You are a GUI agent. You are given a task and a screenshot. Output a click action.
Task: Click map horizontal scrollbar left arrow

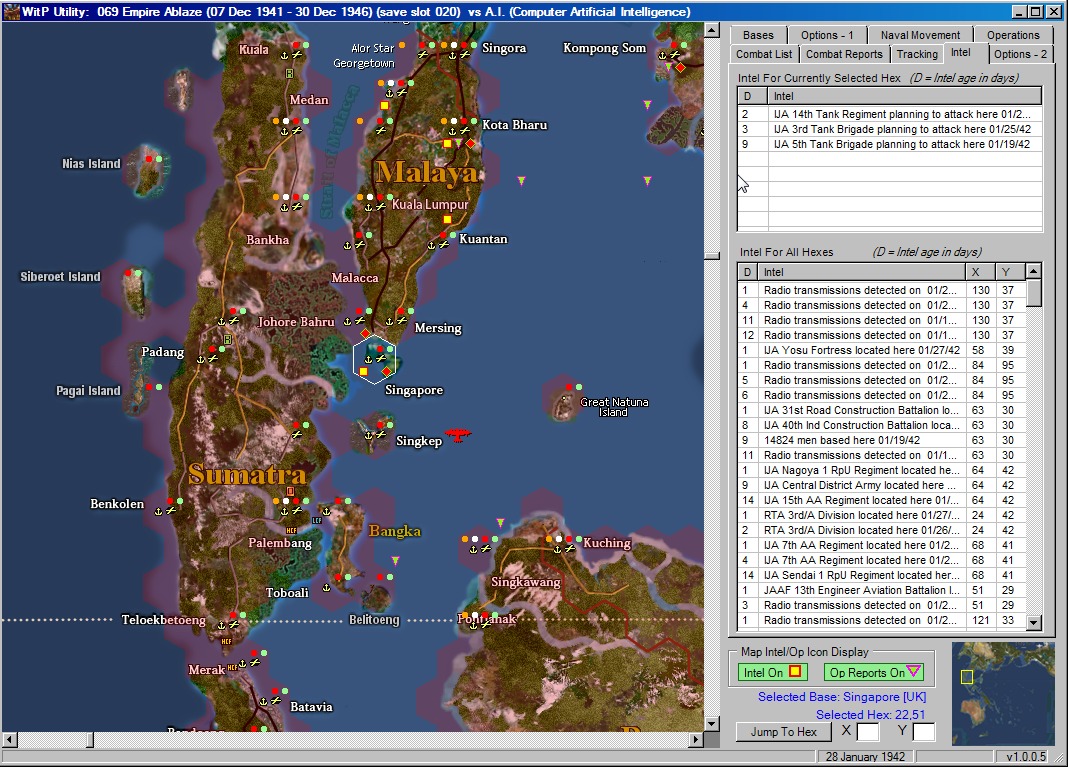pyautogui.click(x=10, y=739)
